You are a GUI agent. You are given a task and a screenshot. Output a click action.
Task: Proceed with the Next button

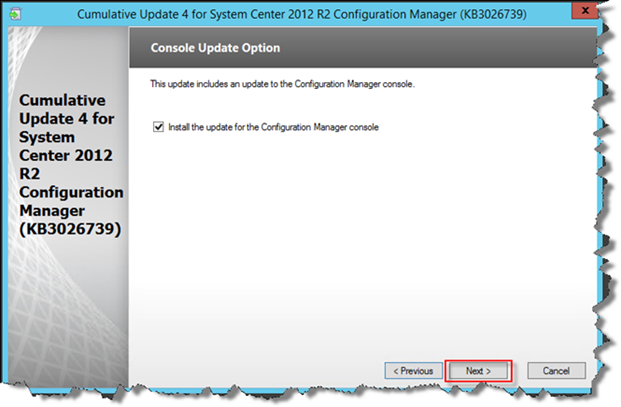[x=478, y=371]
